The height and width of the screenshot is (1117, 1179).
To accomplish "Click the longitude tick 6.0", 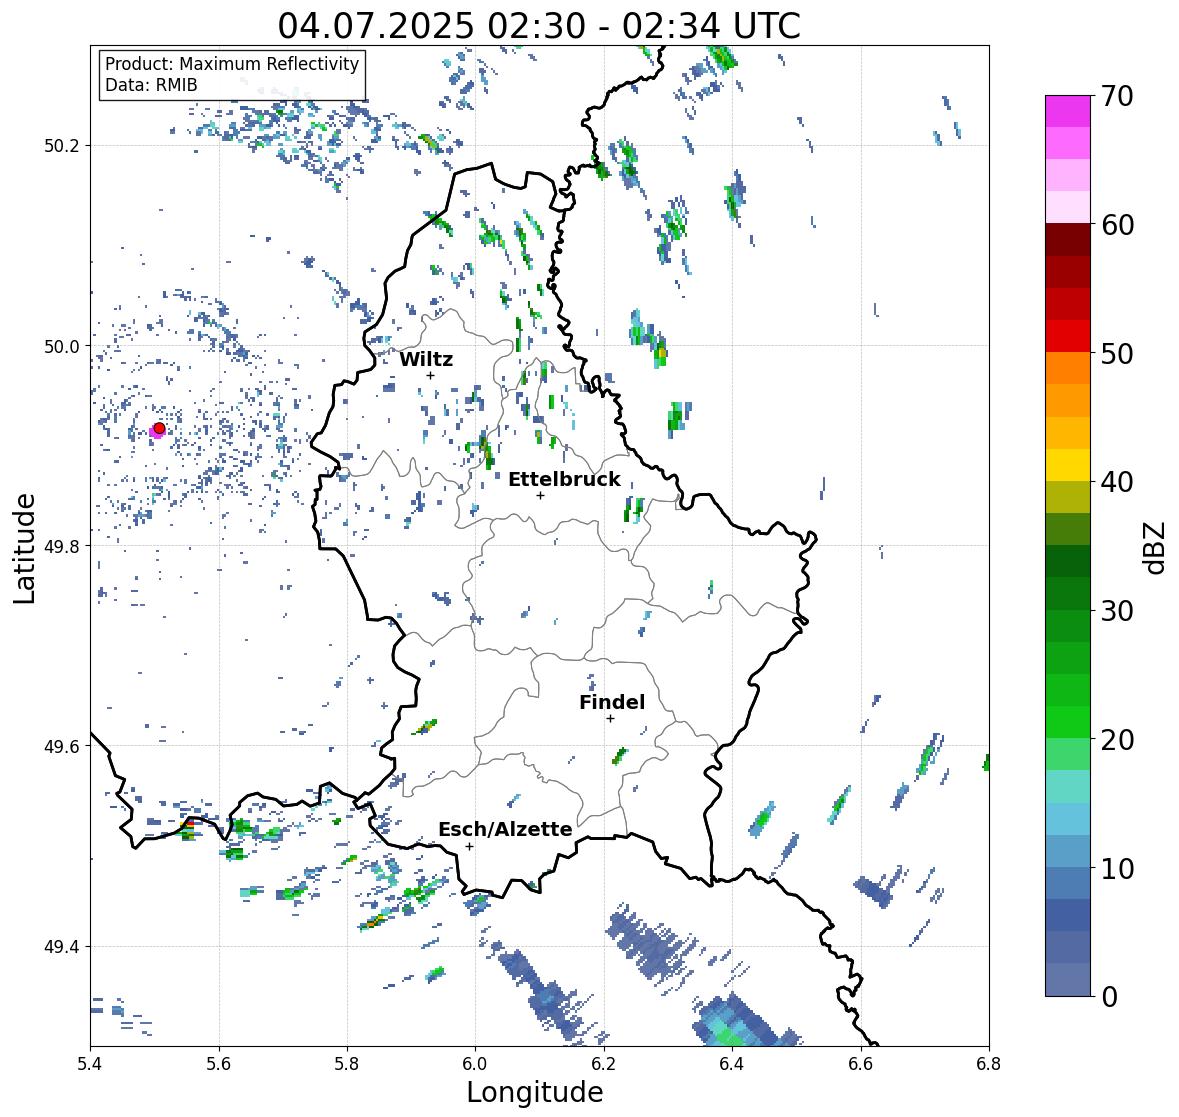I will pyautogui.click(x=475, y=1064).
